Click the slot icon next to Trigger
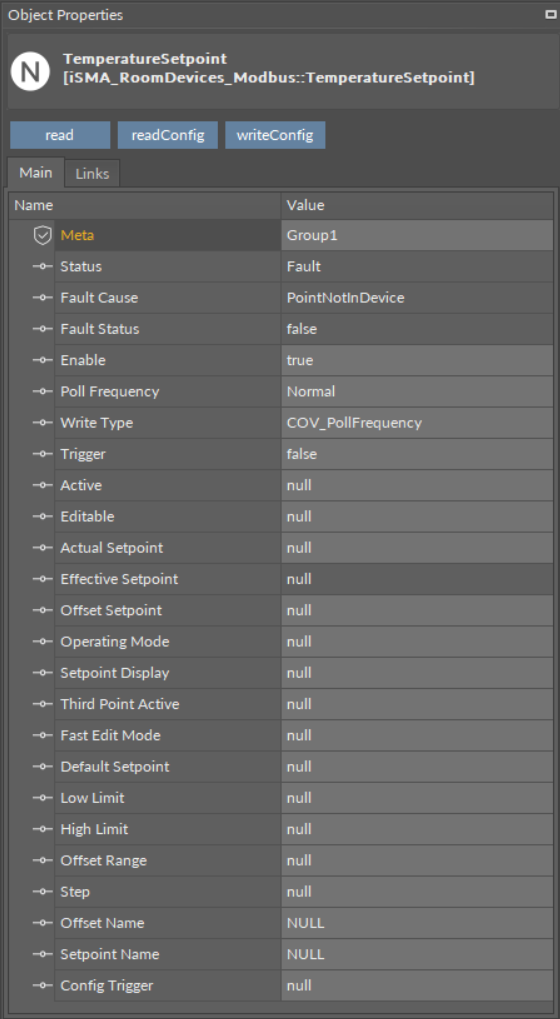This screenshot has width=560, height=1019. [x=42, y=454]
